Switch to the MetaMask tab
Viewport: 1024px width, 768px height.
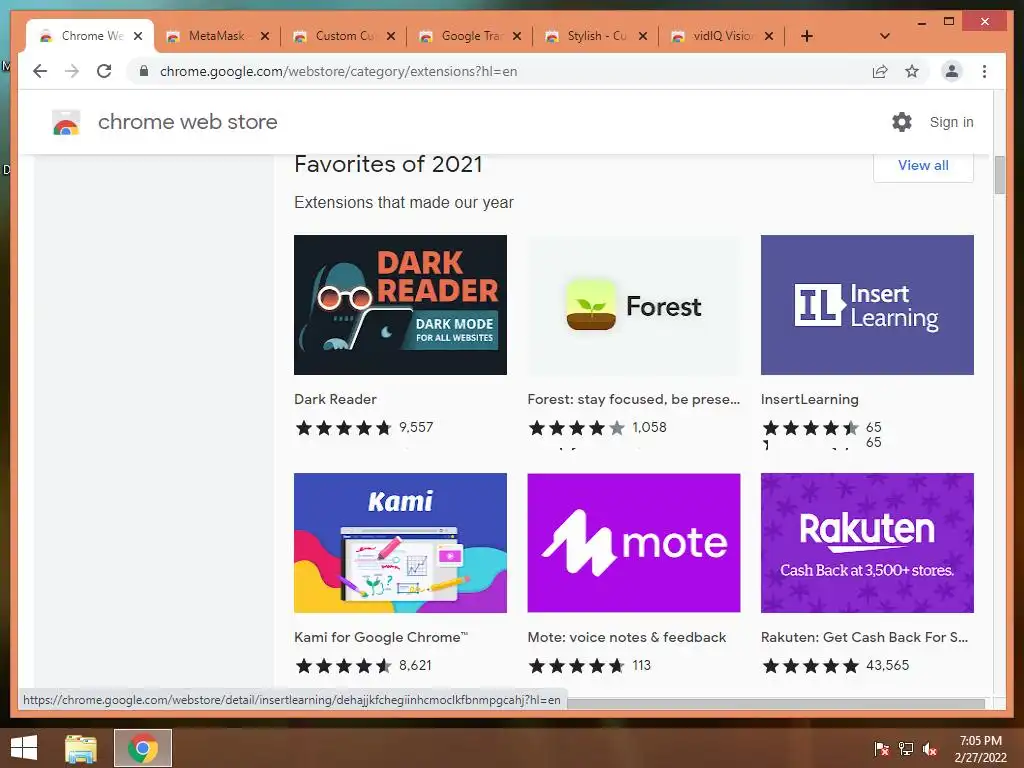[217, 36]
